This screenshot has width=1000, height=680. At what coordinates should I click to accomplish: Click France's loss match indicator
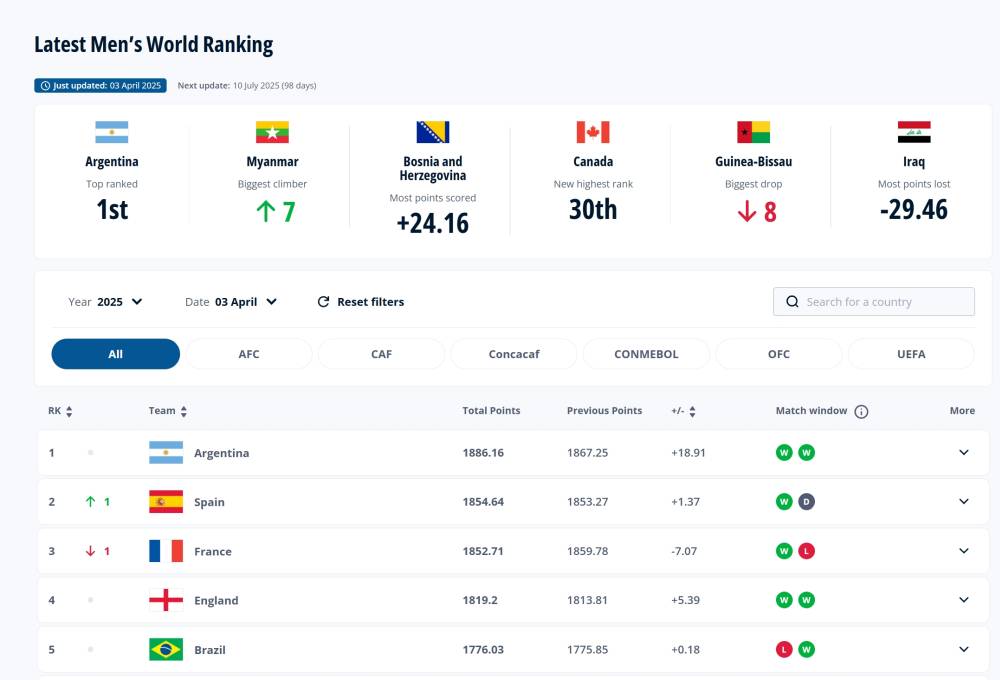[x=806, y=551]
